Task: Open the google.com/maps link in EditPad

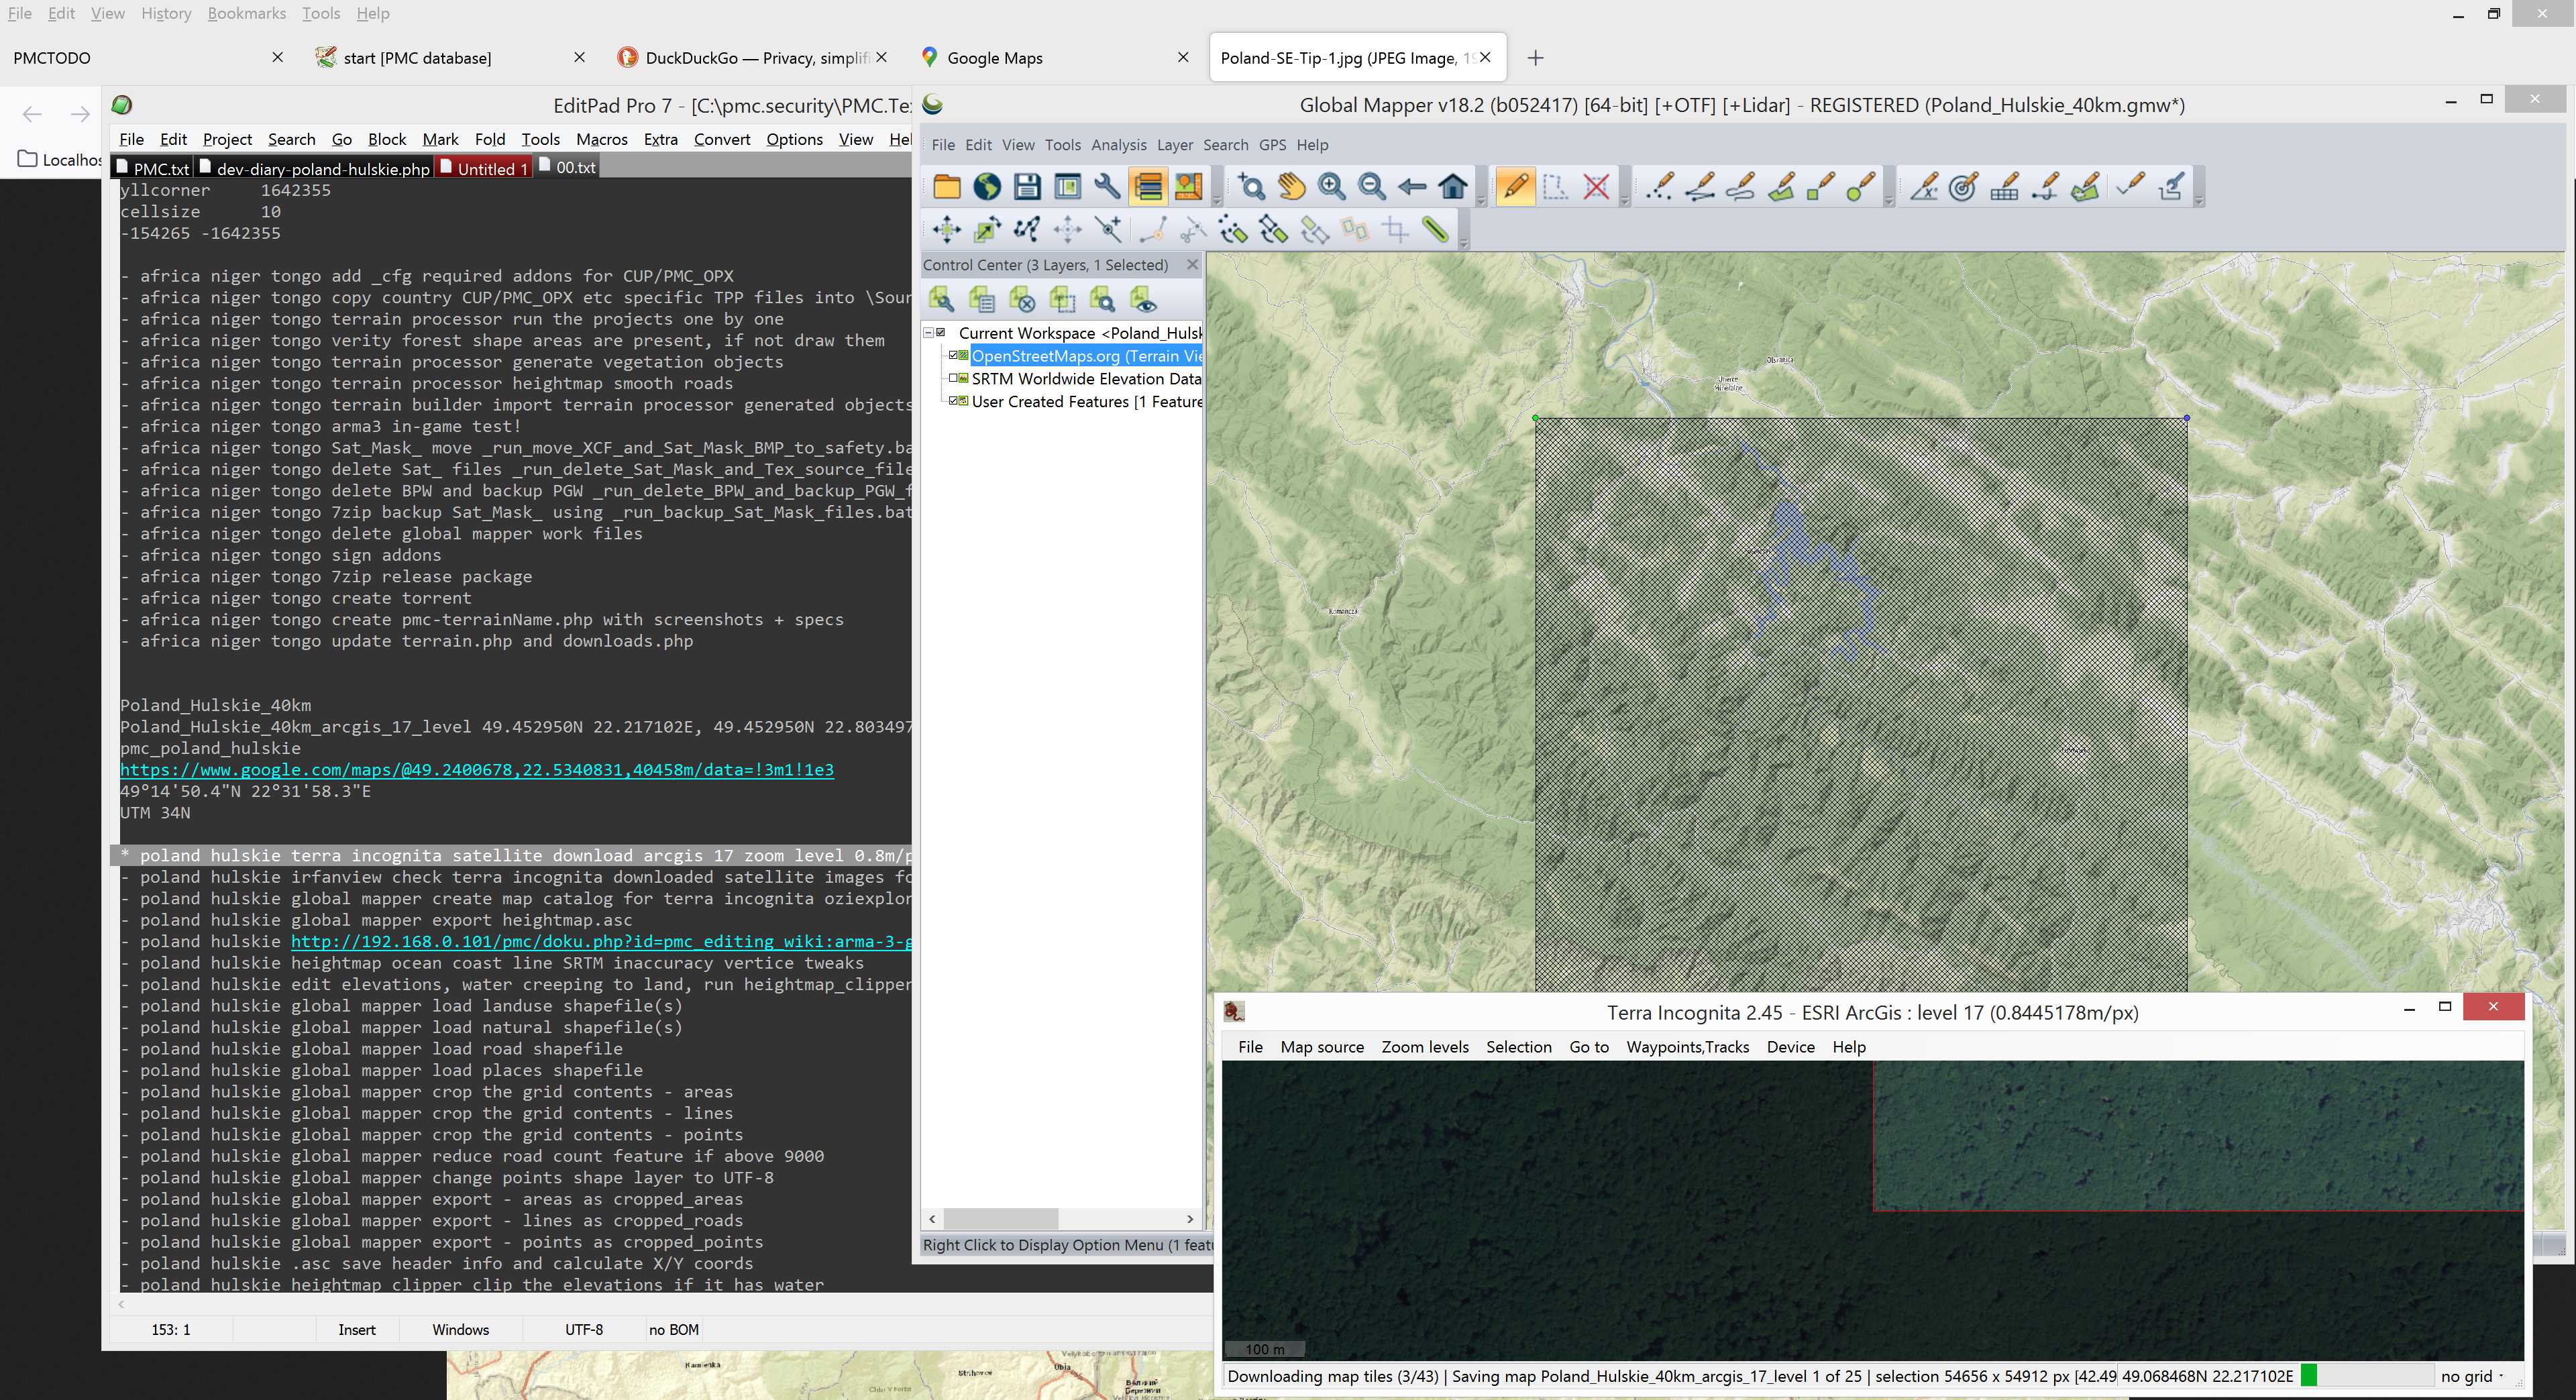Action: point(477,769)
